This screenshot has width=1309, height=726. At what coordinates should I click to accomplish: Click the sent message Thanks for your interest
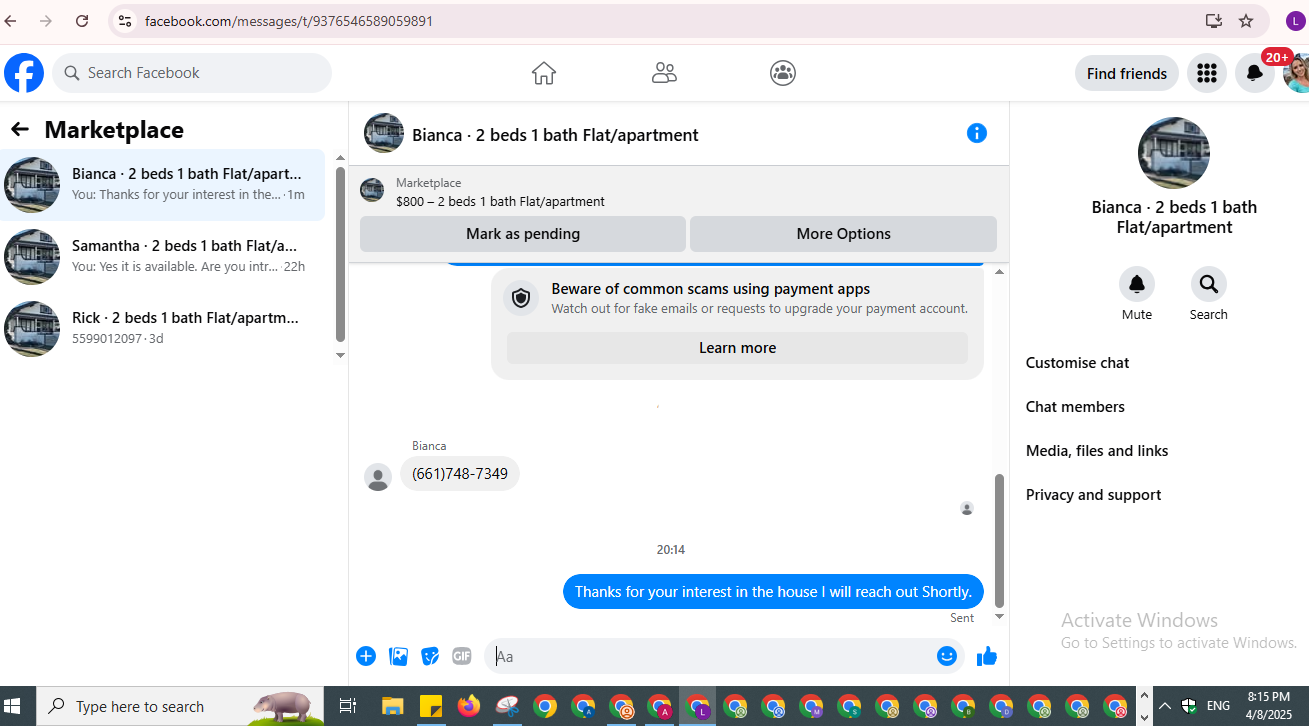[x=773, y=591]
